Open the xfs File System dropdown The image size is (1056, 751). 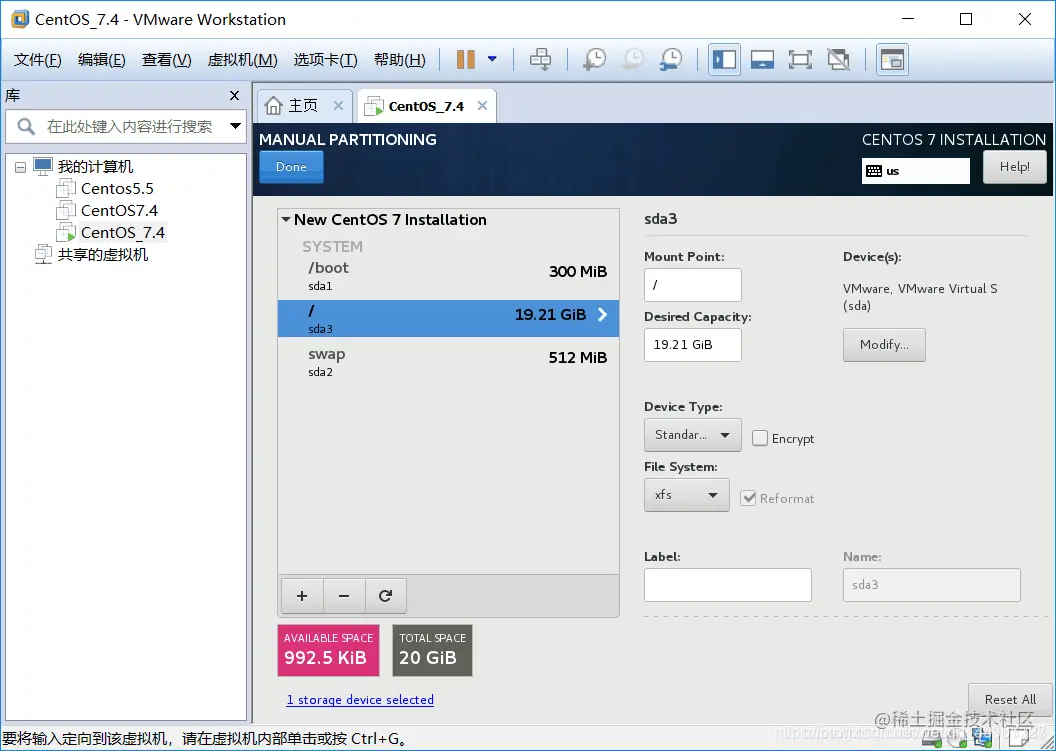(x=686, y=495)
